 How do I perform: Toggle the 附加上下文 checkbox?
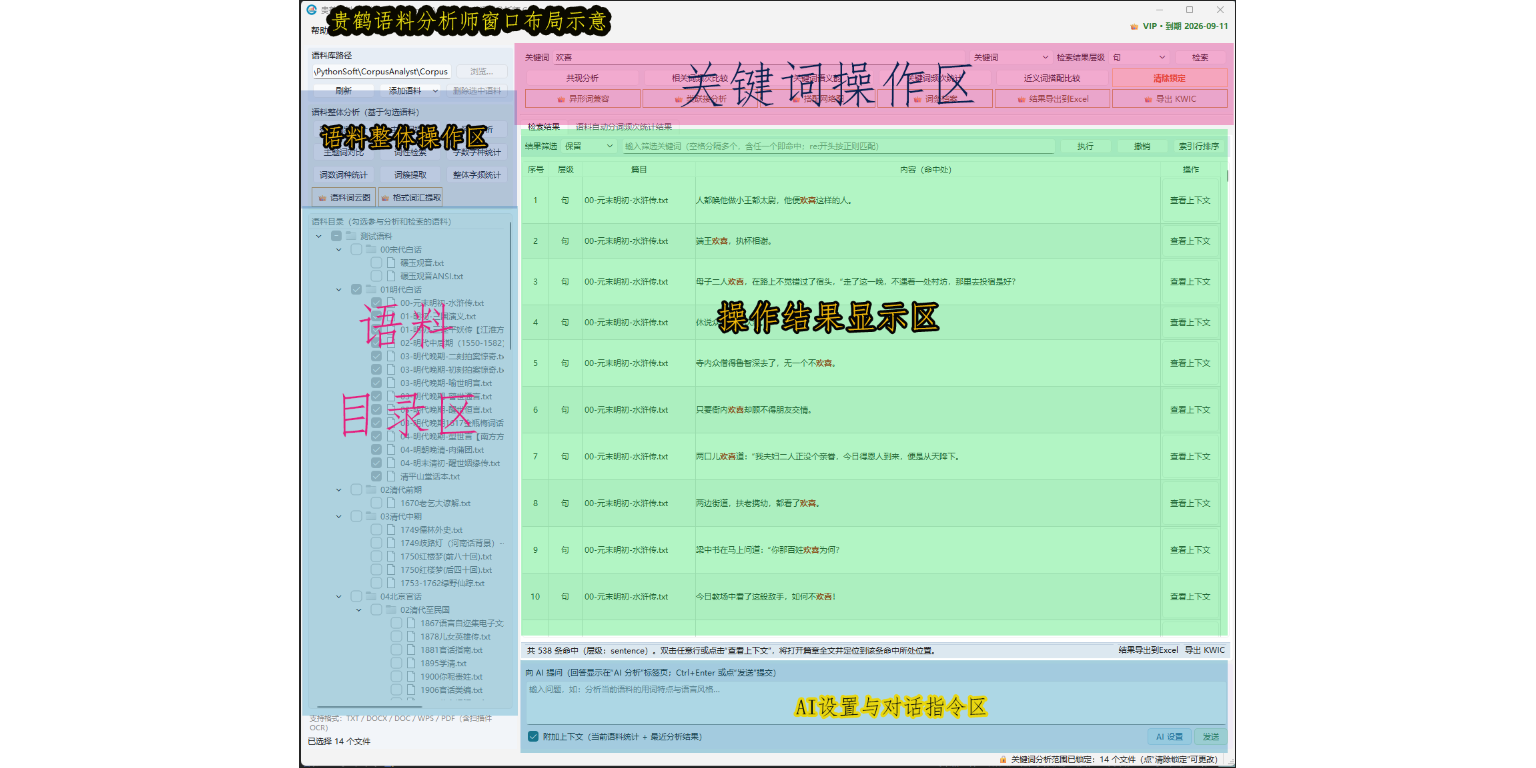(533, 737)
